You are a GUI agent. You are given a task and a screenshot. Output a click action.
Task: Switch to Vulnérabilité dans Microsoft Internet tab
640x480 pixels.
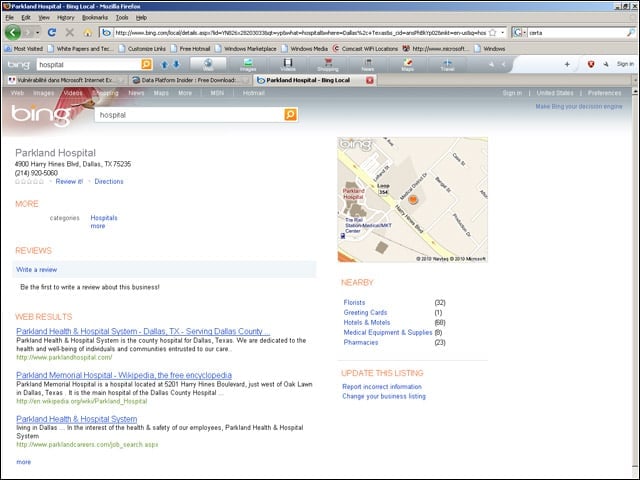pos(66,80)
